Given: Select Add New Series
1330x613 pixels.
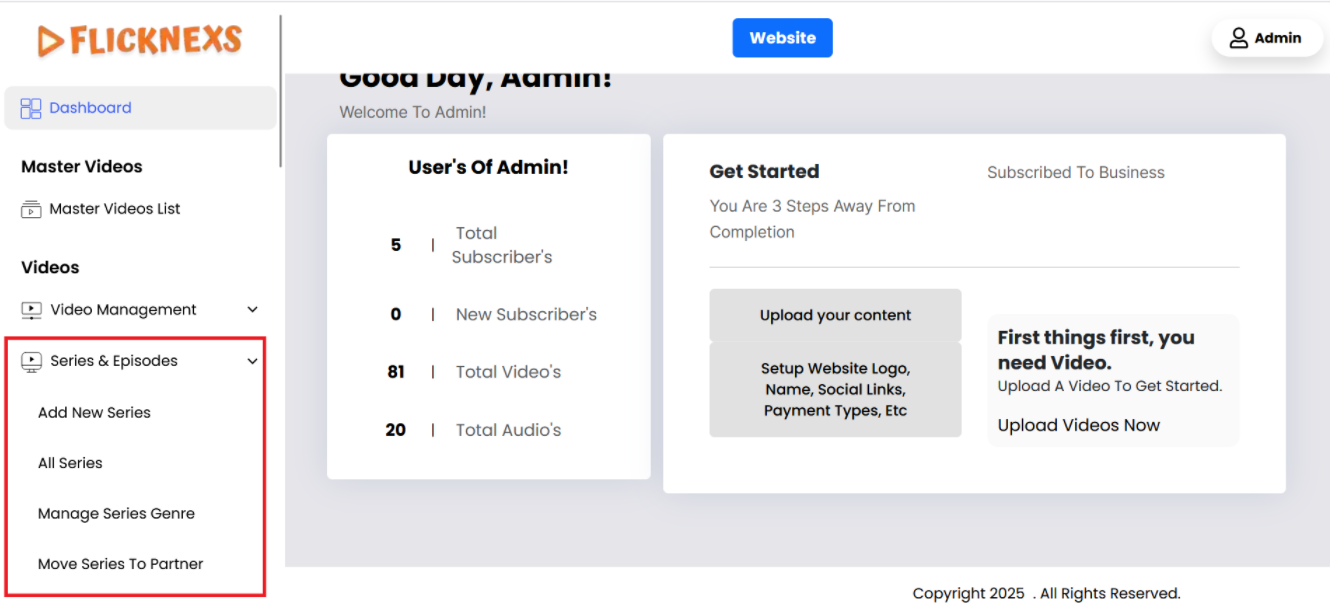Looking at the screenshot, I should point(94,412).
